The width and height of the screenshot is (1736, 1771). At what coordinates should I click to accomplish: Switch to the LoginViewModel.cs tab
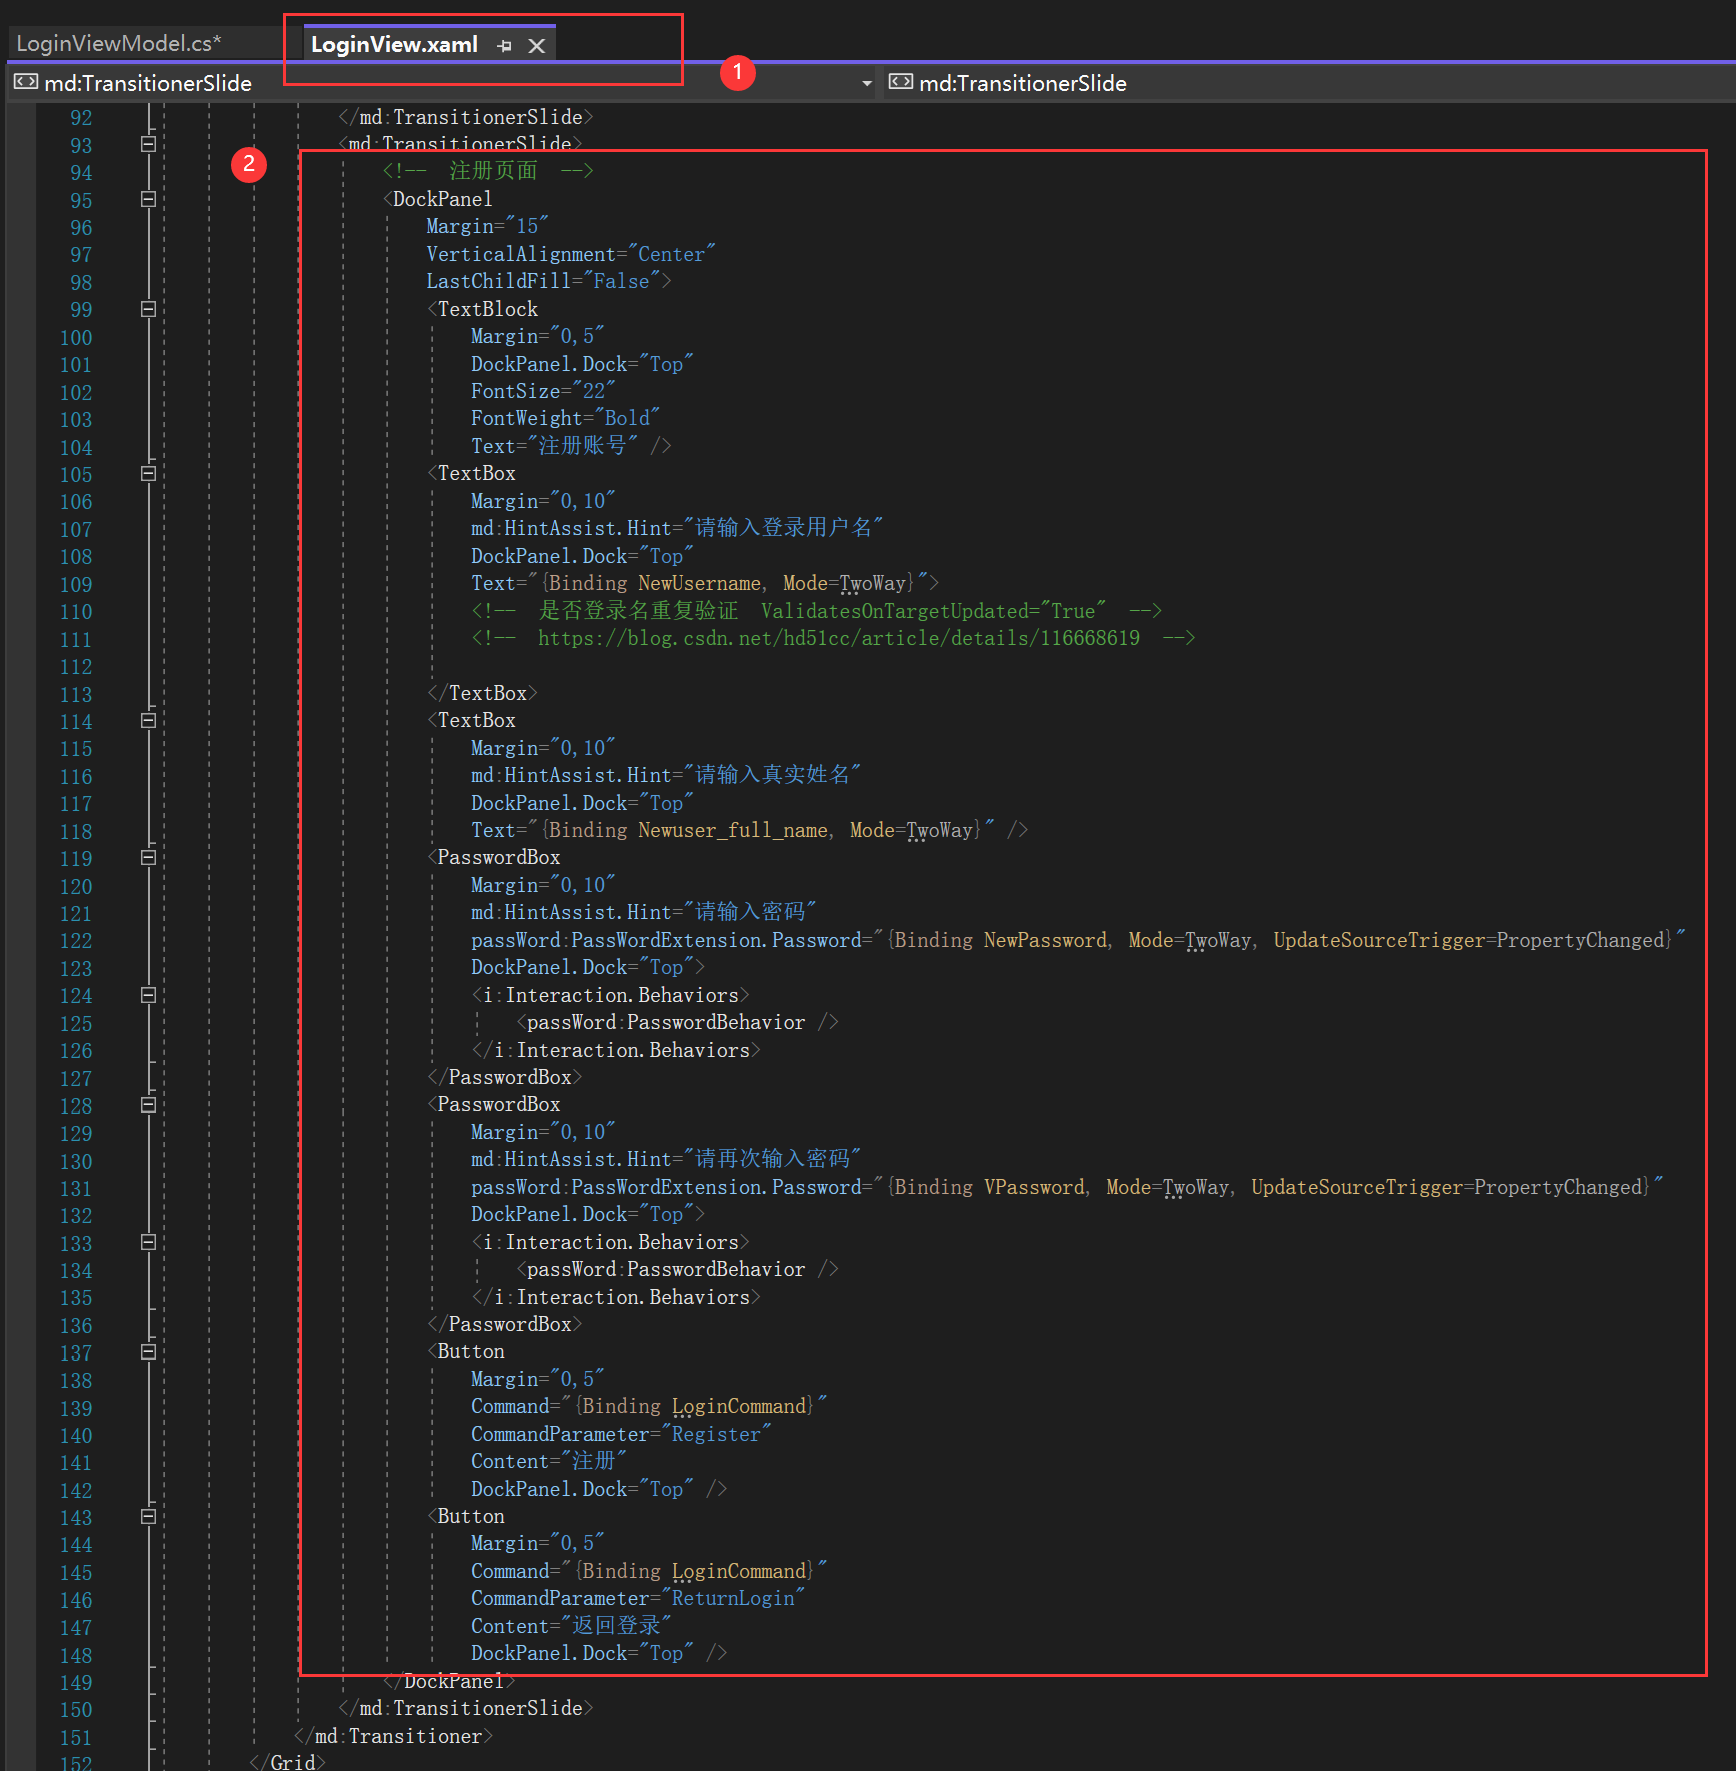[119, 44]
